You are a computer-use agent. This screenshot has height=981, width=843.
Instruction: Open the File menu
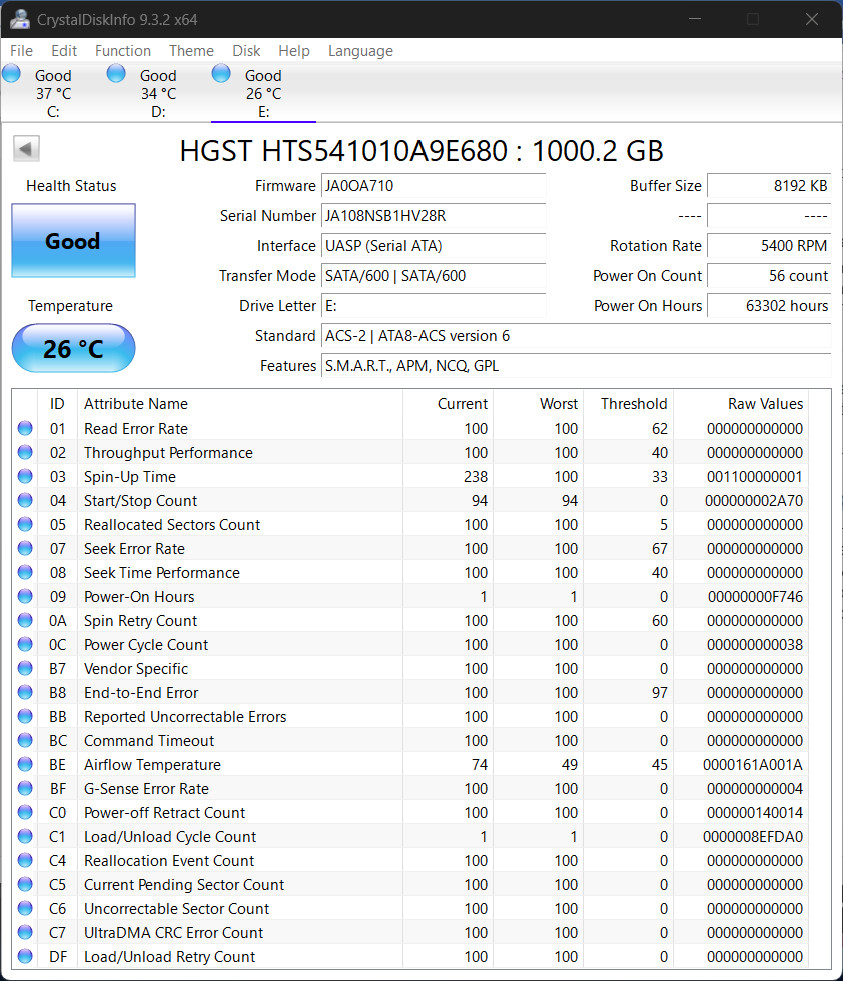tap(21, 51)
